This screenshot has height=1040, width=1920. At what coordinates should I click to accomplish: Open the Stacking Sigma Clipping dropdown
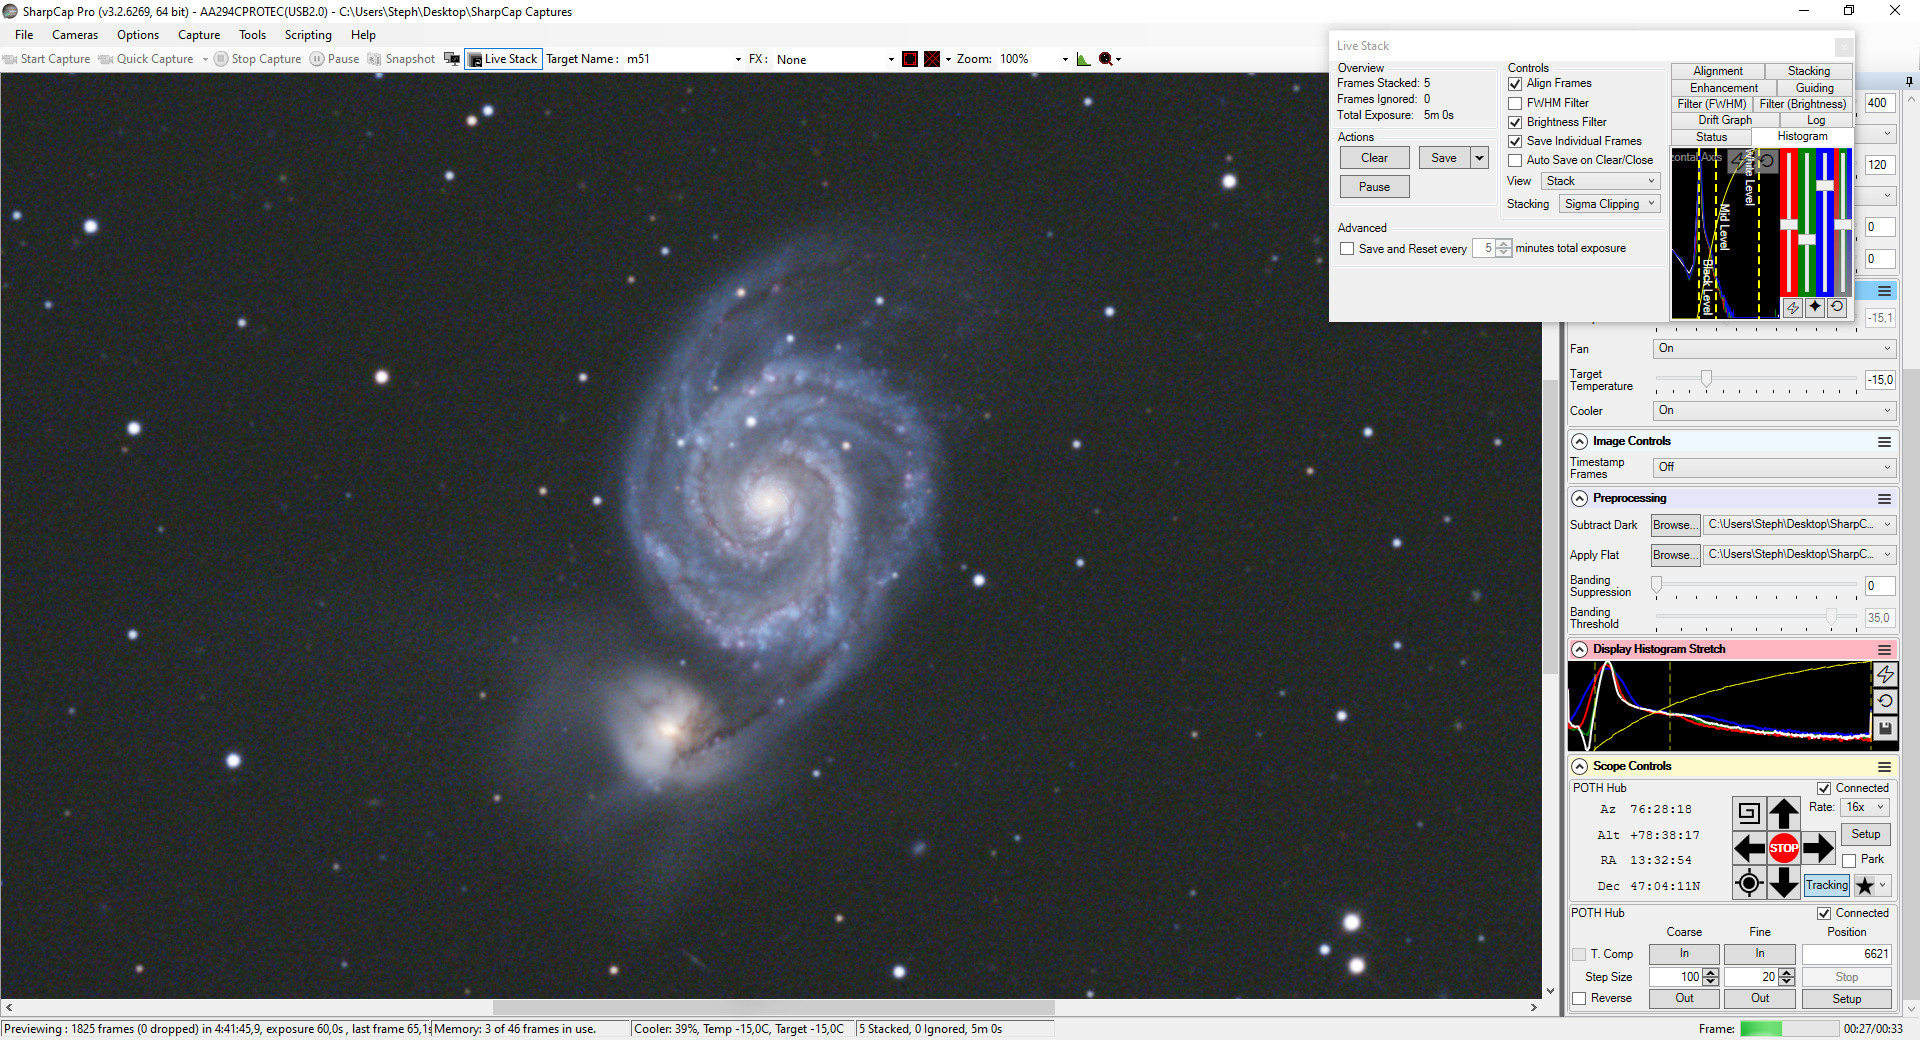pyautogui.click(x=1610, y=204)
